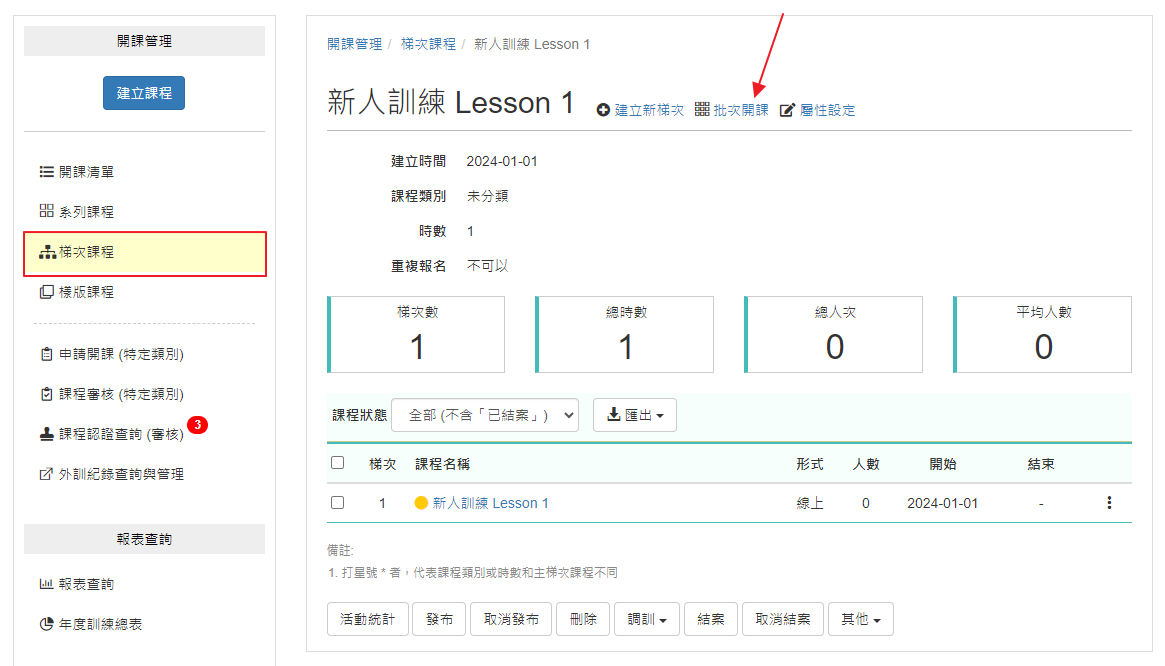Click the 開課清單 list icon in sidebar
This screenshot has width=1165, height=666.
[x=46, y=172]
